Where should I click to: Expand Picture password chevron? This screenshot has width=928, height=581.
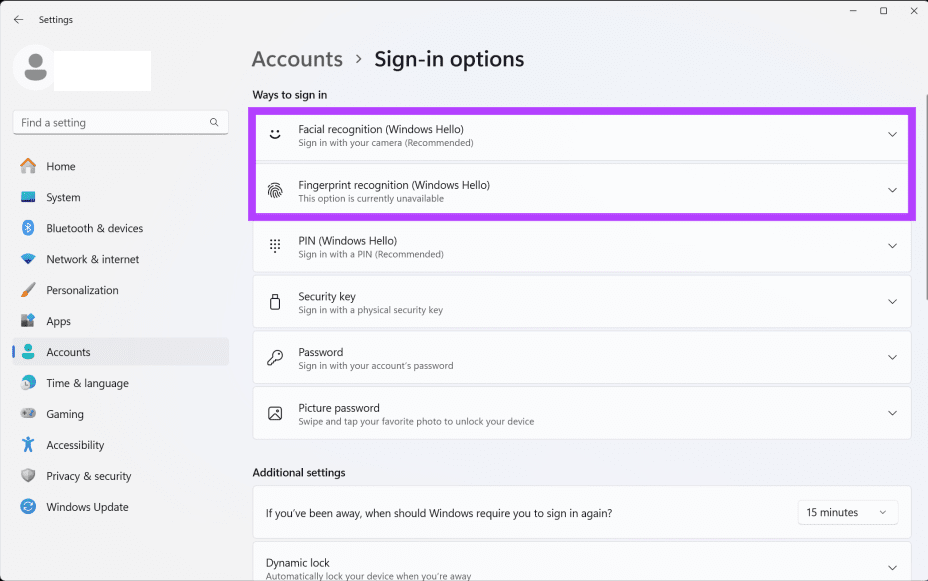pos(892,413)
